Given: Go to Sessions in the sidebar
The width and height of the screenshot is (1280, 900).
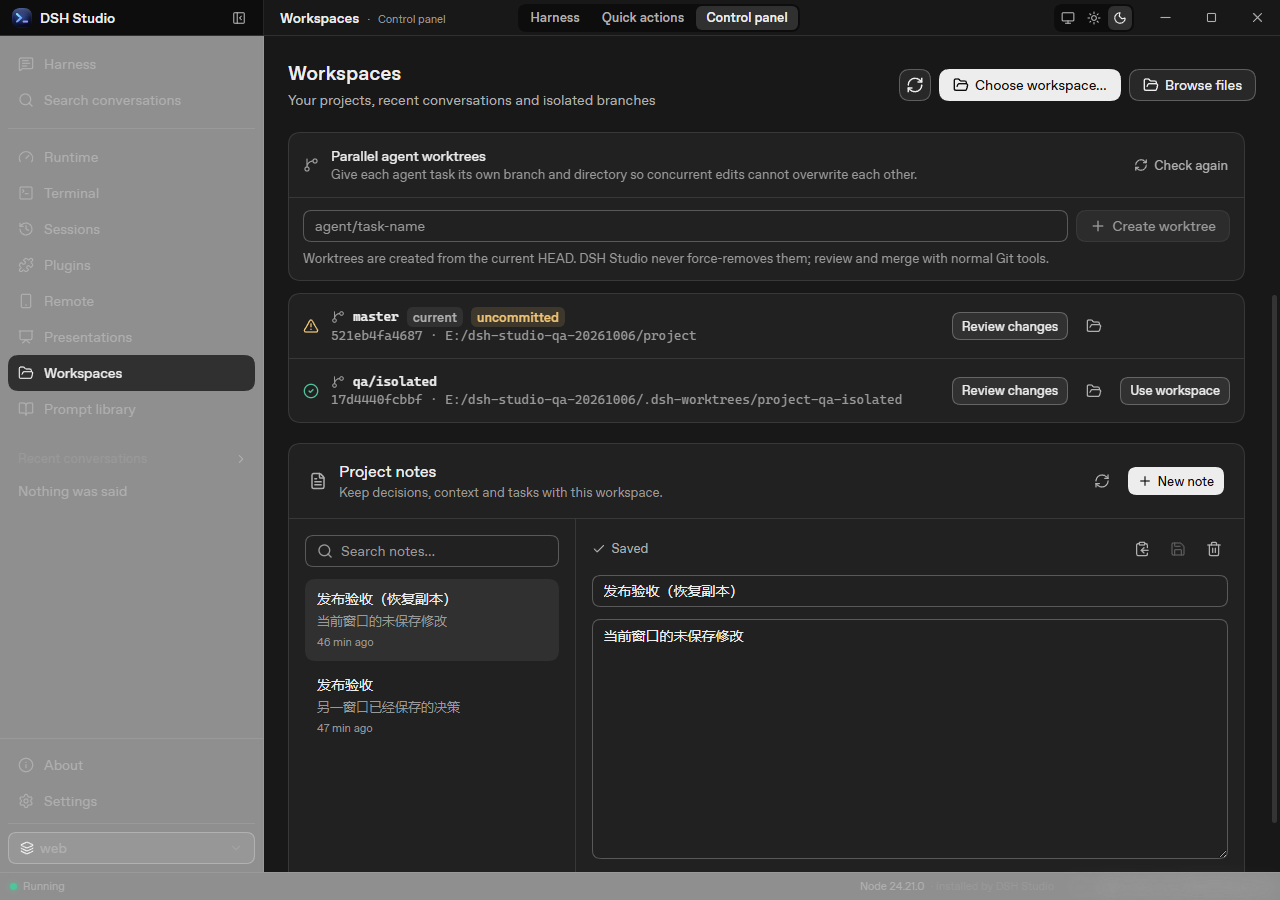Looking at the screenshot, I should (131, 229).
